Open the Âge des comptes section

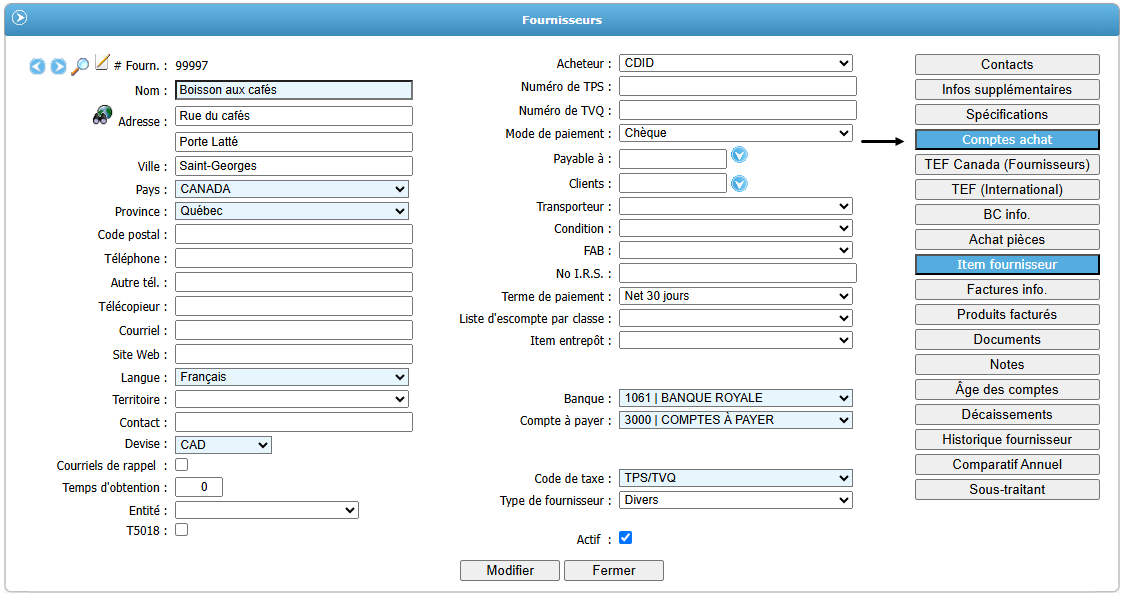coord(1007,390)
